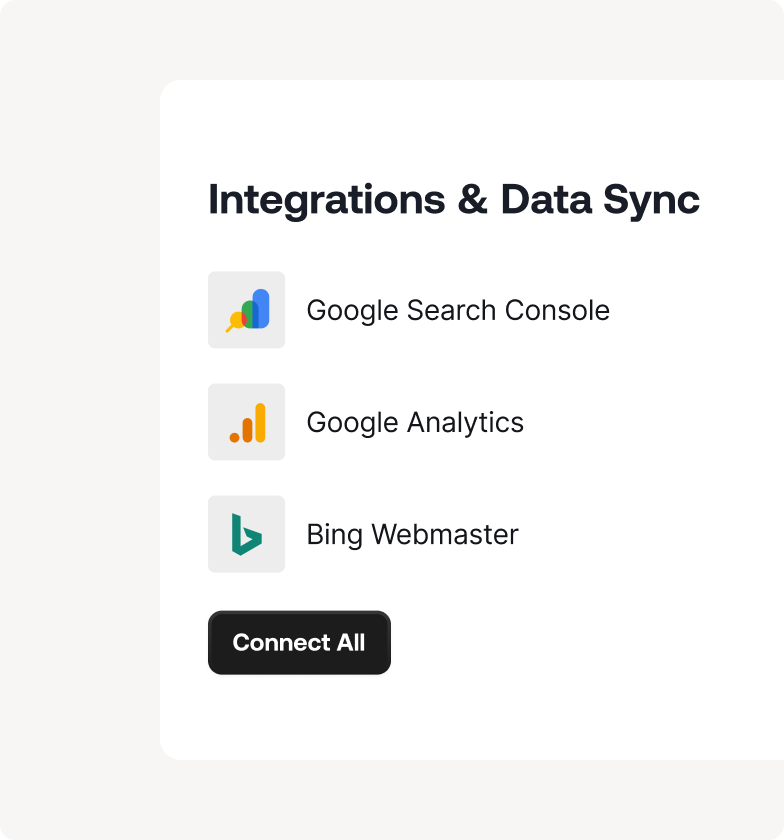
Task: Click the word "Bing" in third row
Action: tap(335, 535)
